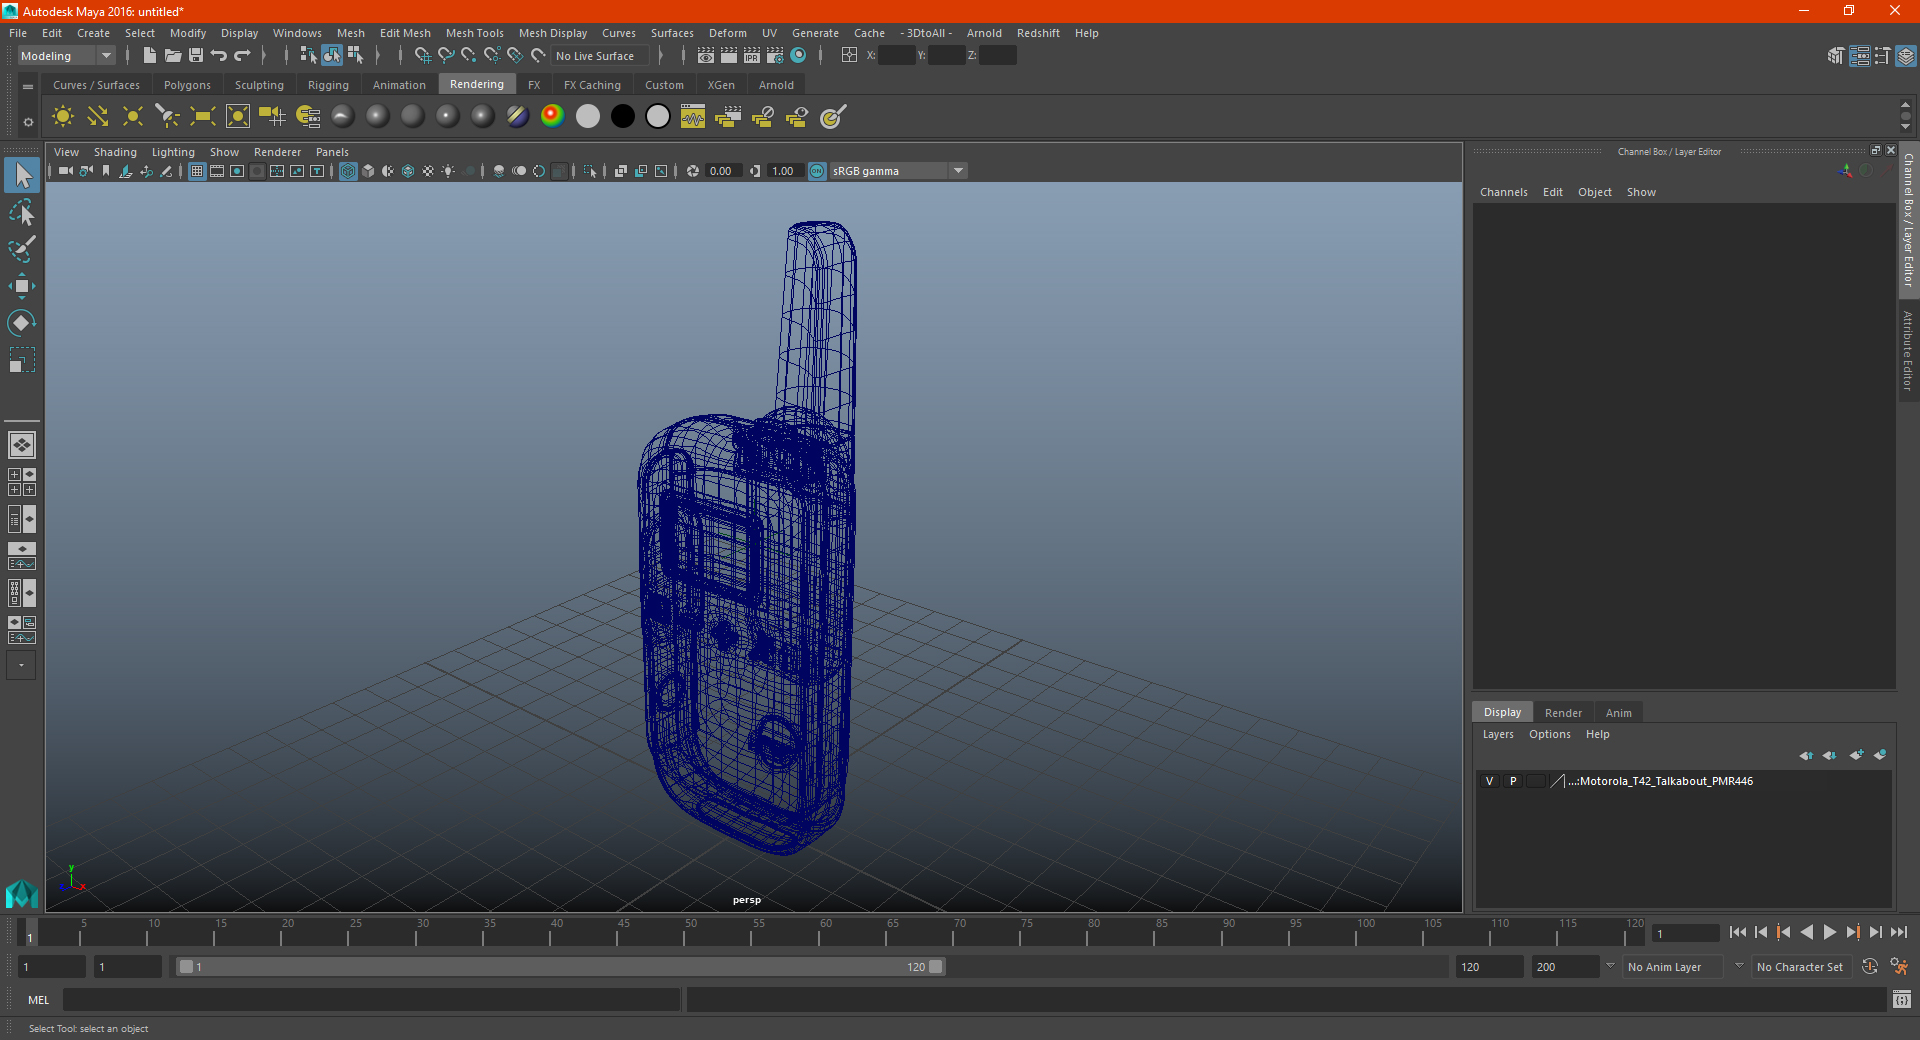Viewport: 1920px width, 1040px height.
Task: Open the sRGB gamma dropdown
Action: [898, 171]
